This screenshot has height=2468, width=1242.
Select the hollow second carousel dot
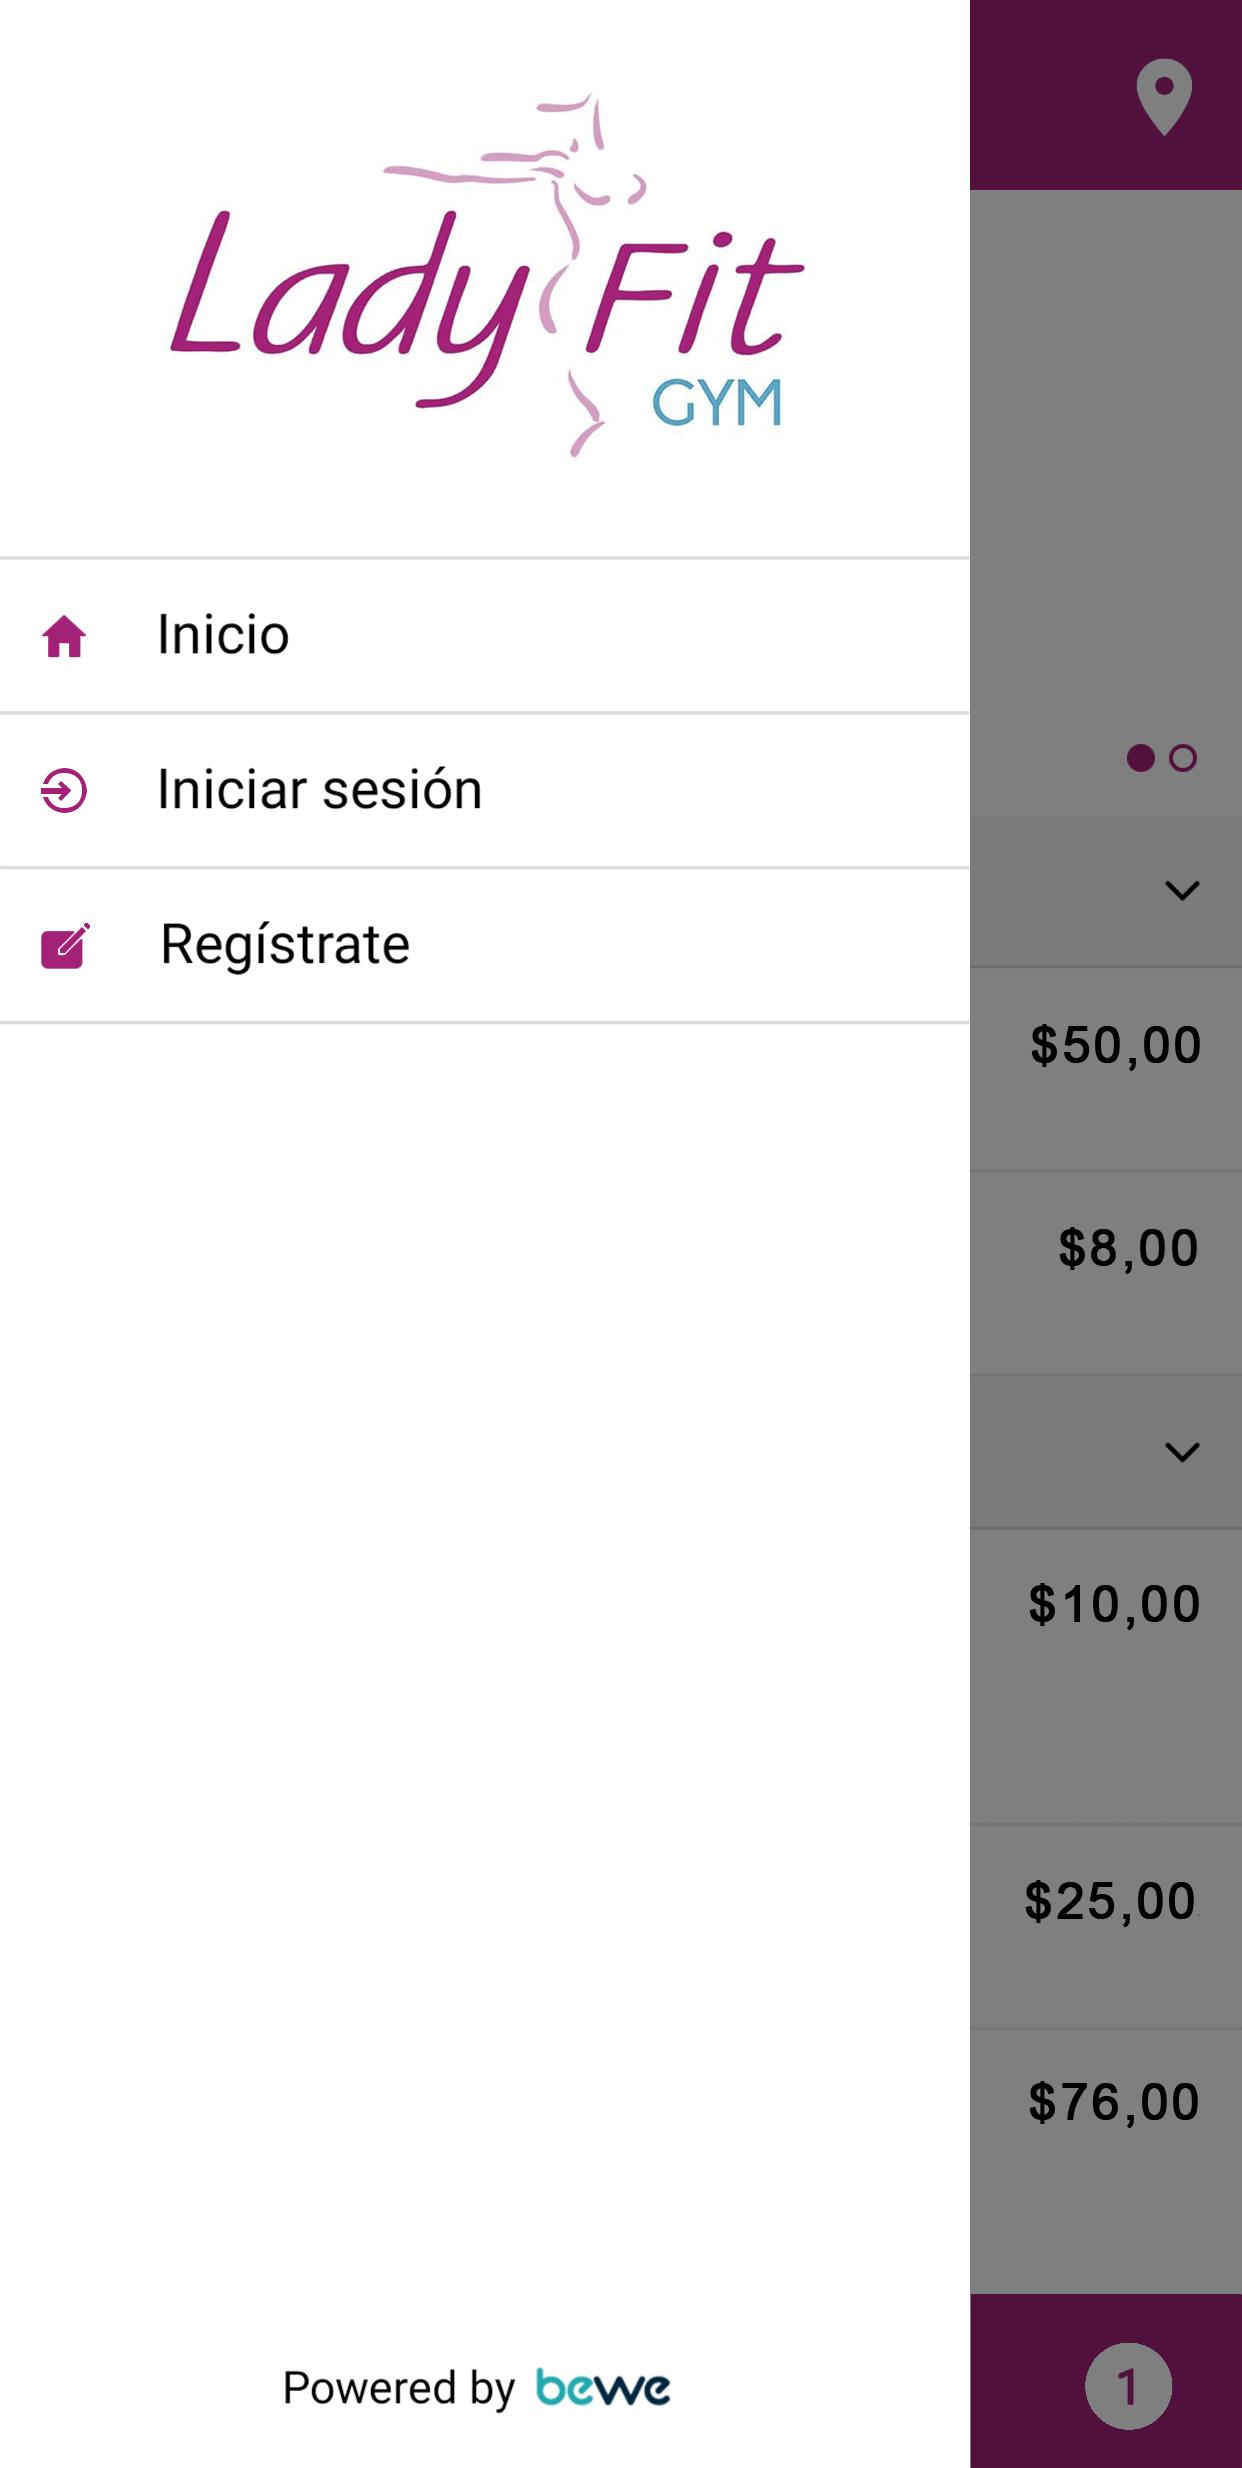coord(1183,758)
